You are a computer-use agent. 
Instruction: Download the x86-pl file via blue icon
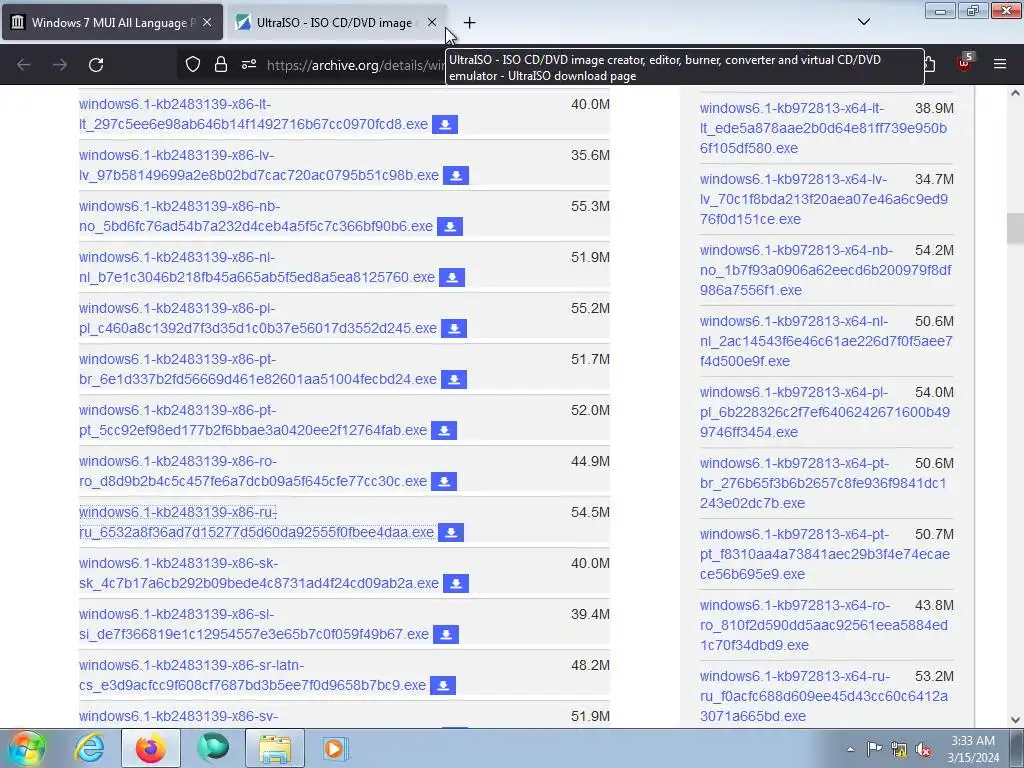tap(454, 328)
